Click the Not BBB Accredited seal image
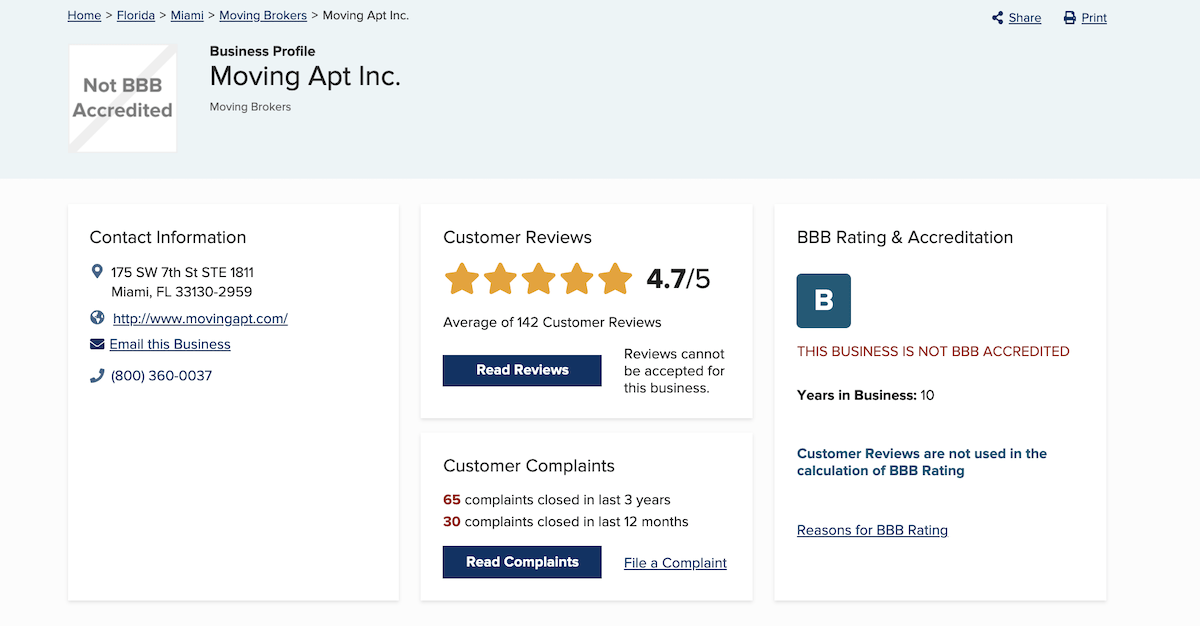Screen dimensions: 1200x626 click(x=122, y=98)
